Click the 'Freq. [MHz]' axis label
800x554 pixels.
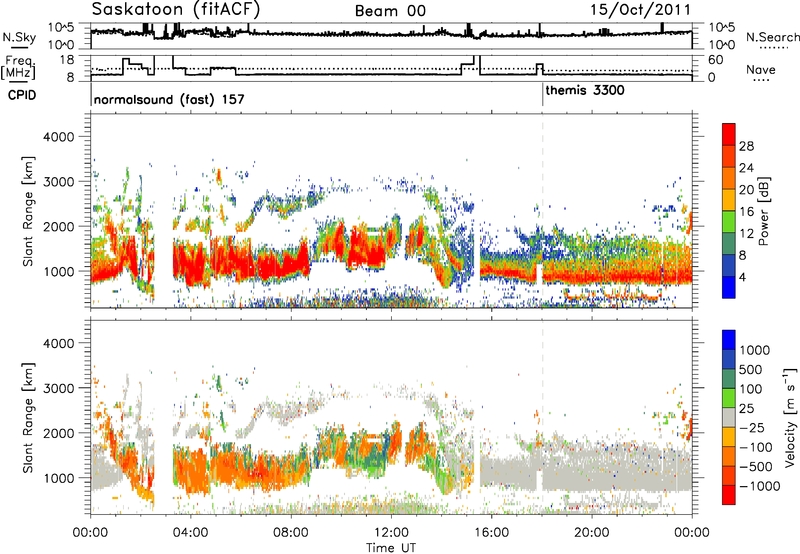click(18, 67)
